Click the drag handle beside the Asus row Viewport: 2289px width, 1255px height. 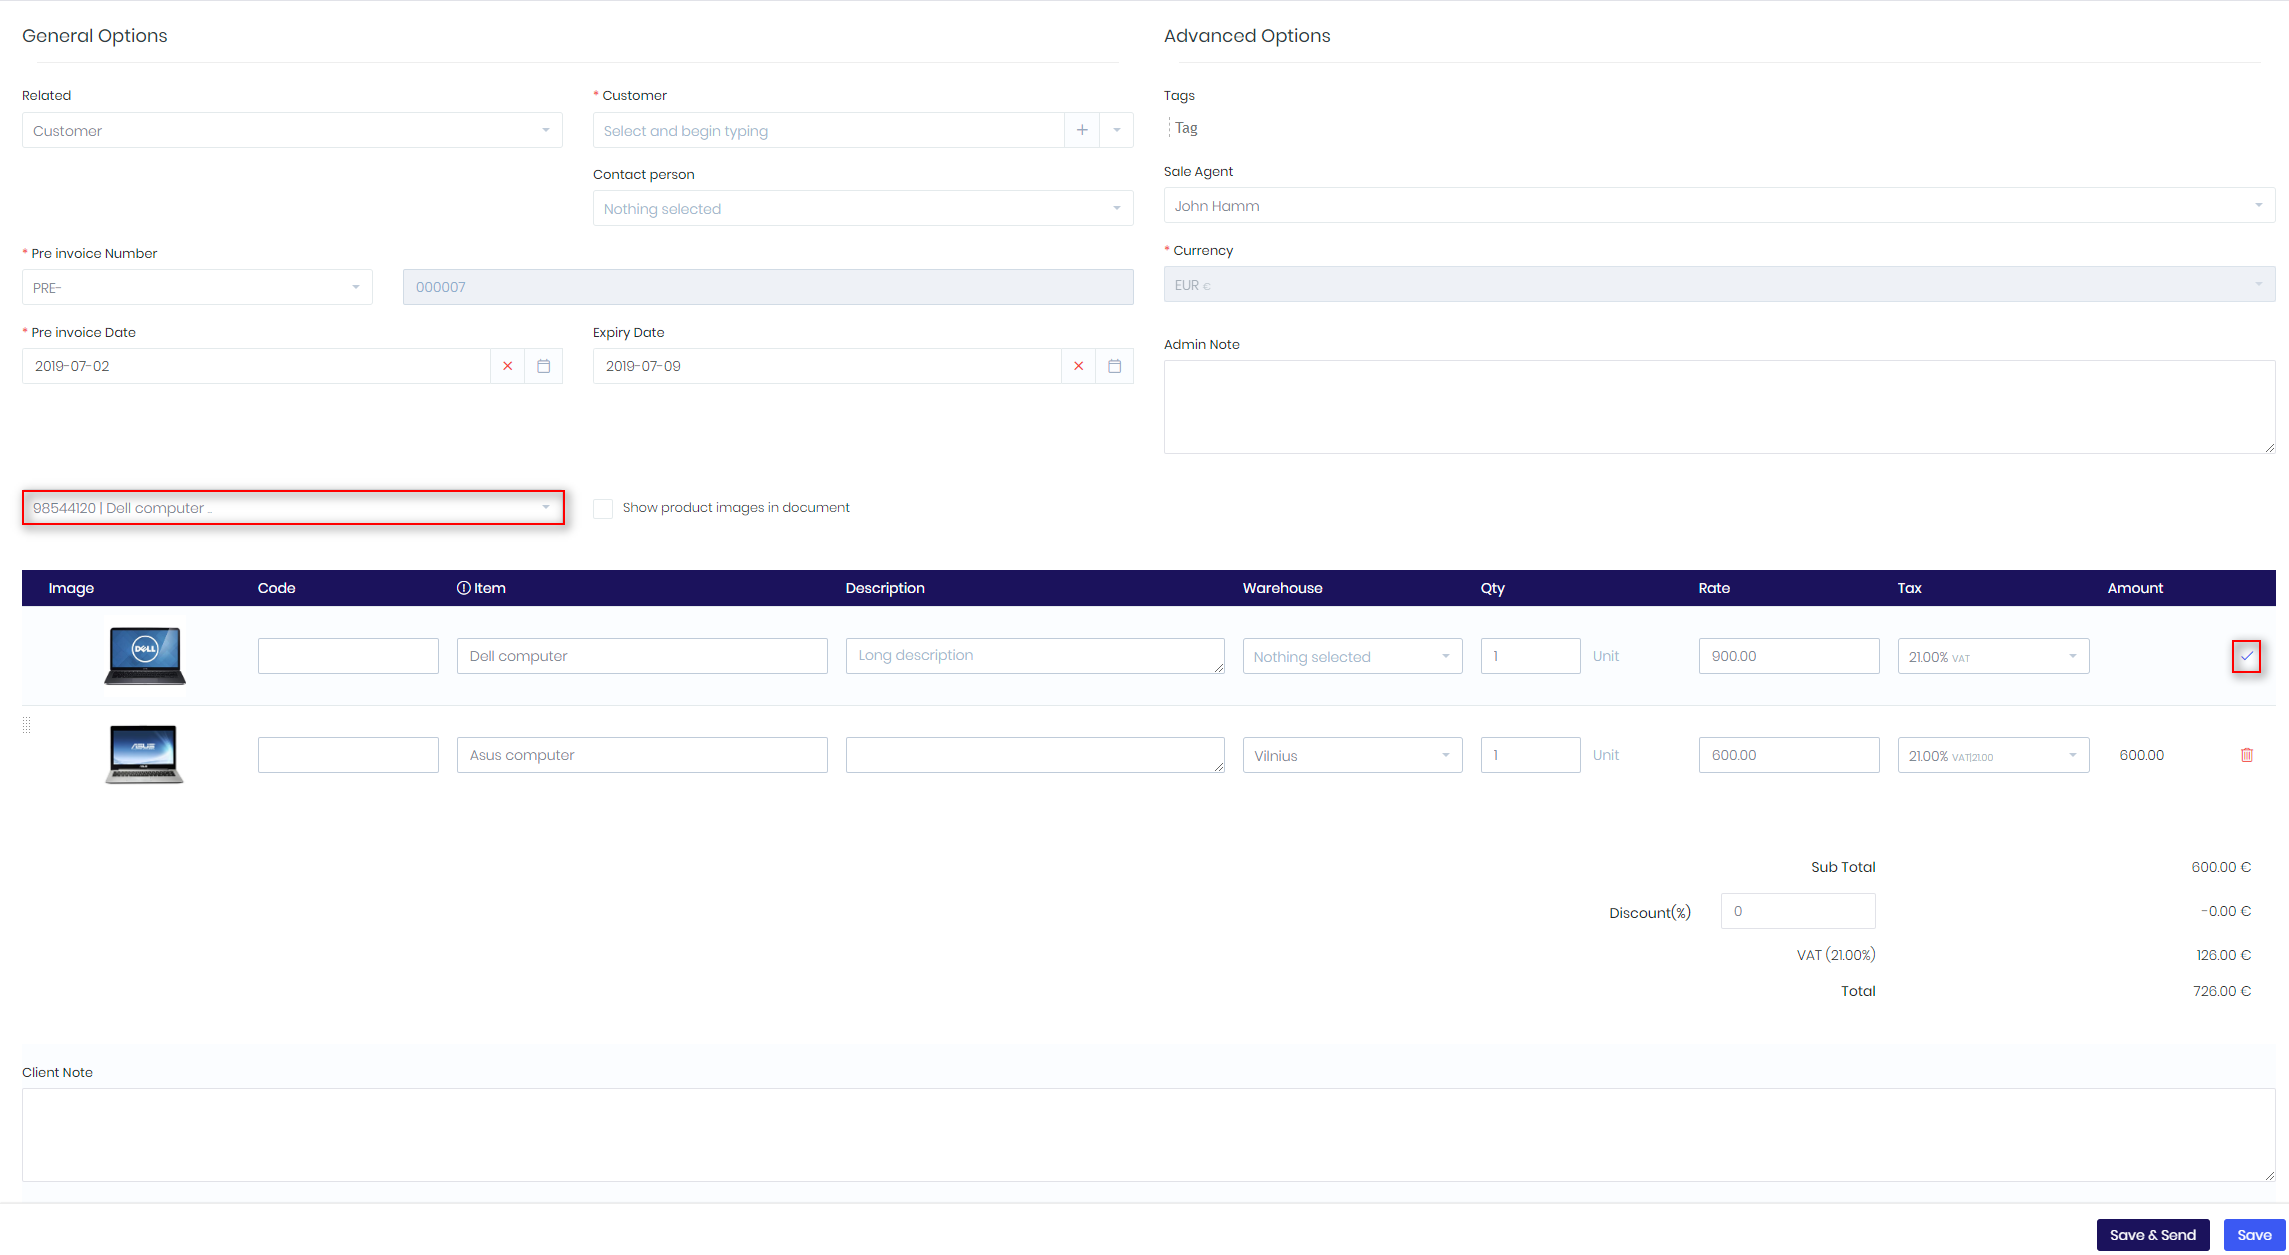[x=27, y=724]
